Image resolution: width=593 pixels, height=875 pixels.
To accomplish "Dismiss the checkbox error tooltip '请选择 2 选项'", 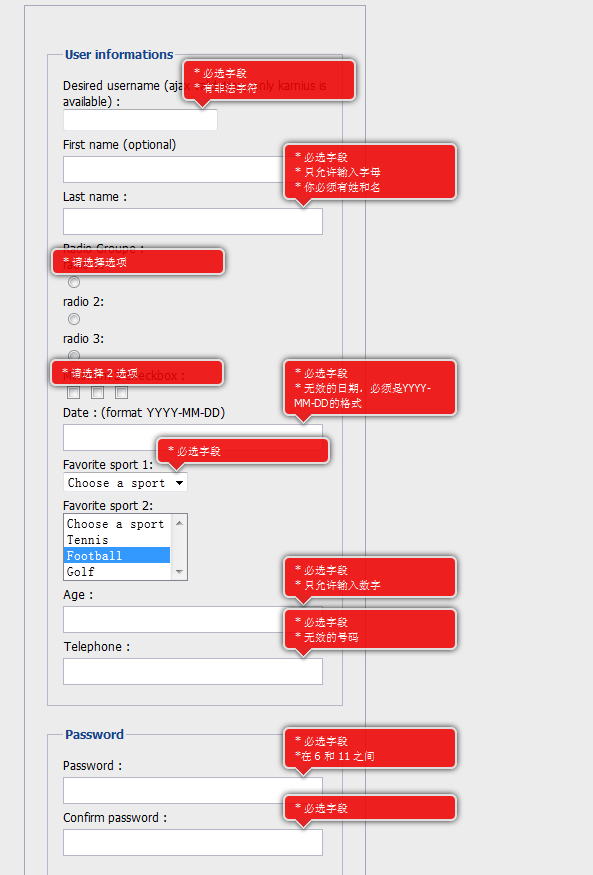I will click(x=137, y=373).
